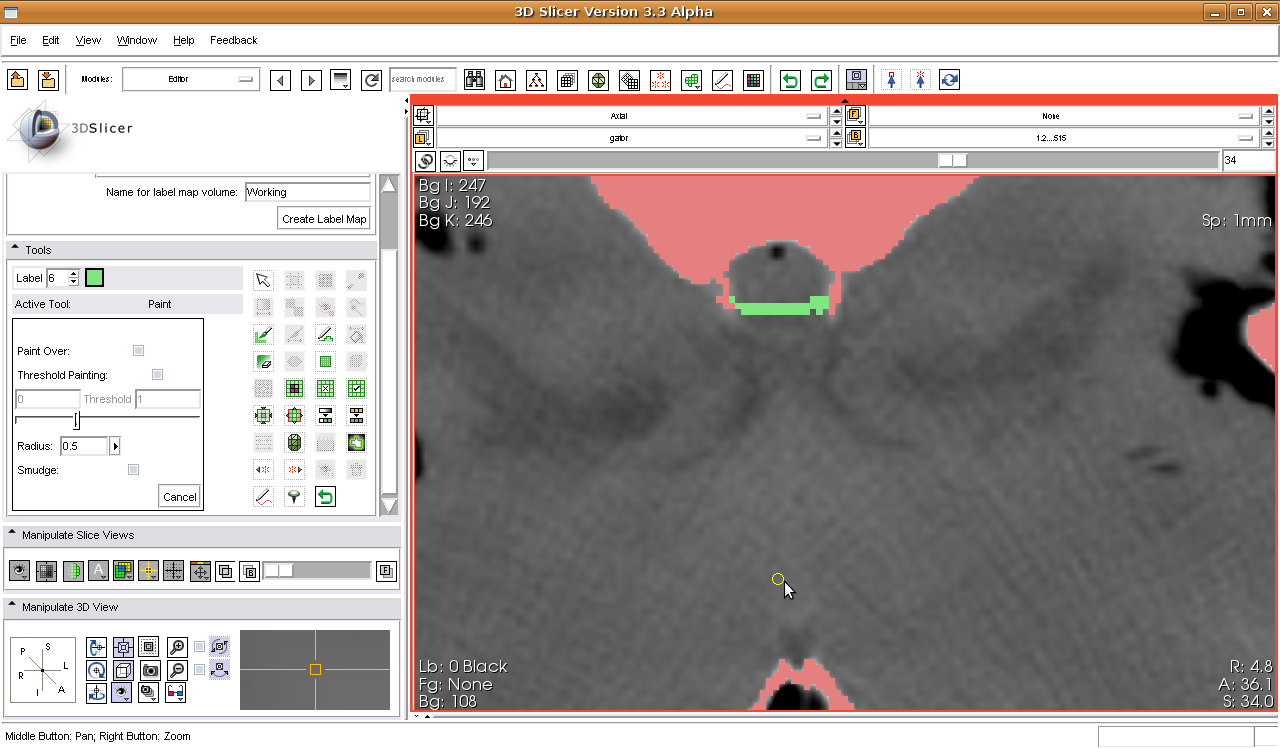This screenshot has width=1280, height=748.
Task: Click the Label number field showing 6
Action: [x=56, y=277]
